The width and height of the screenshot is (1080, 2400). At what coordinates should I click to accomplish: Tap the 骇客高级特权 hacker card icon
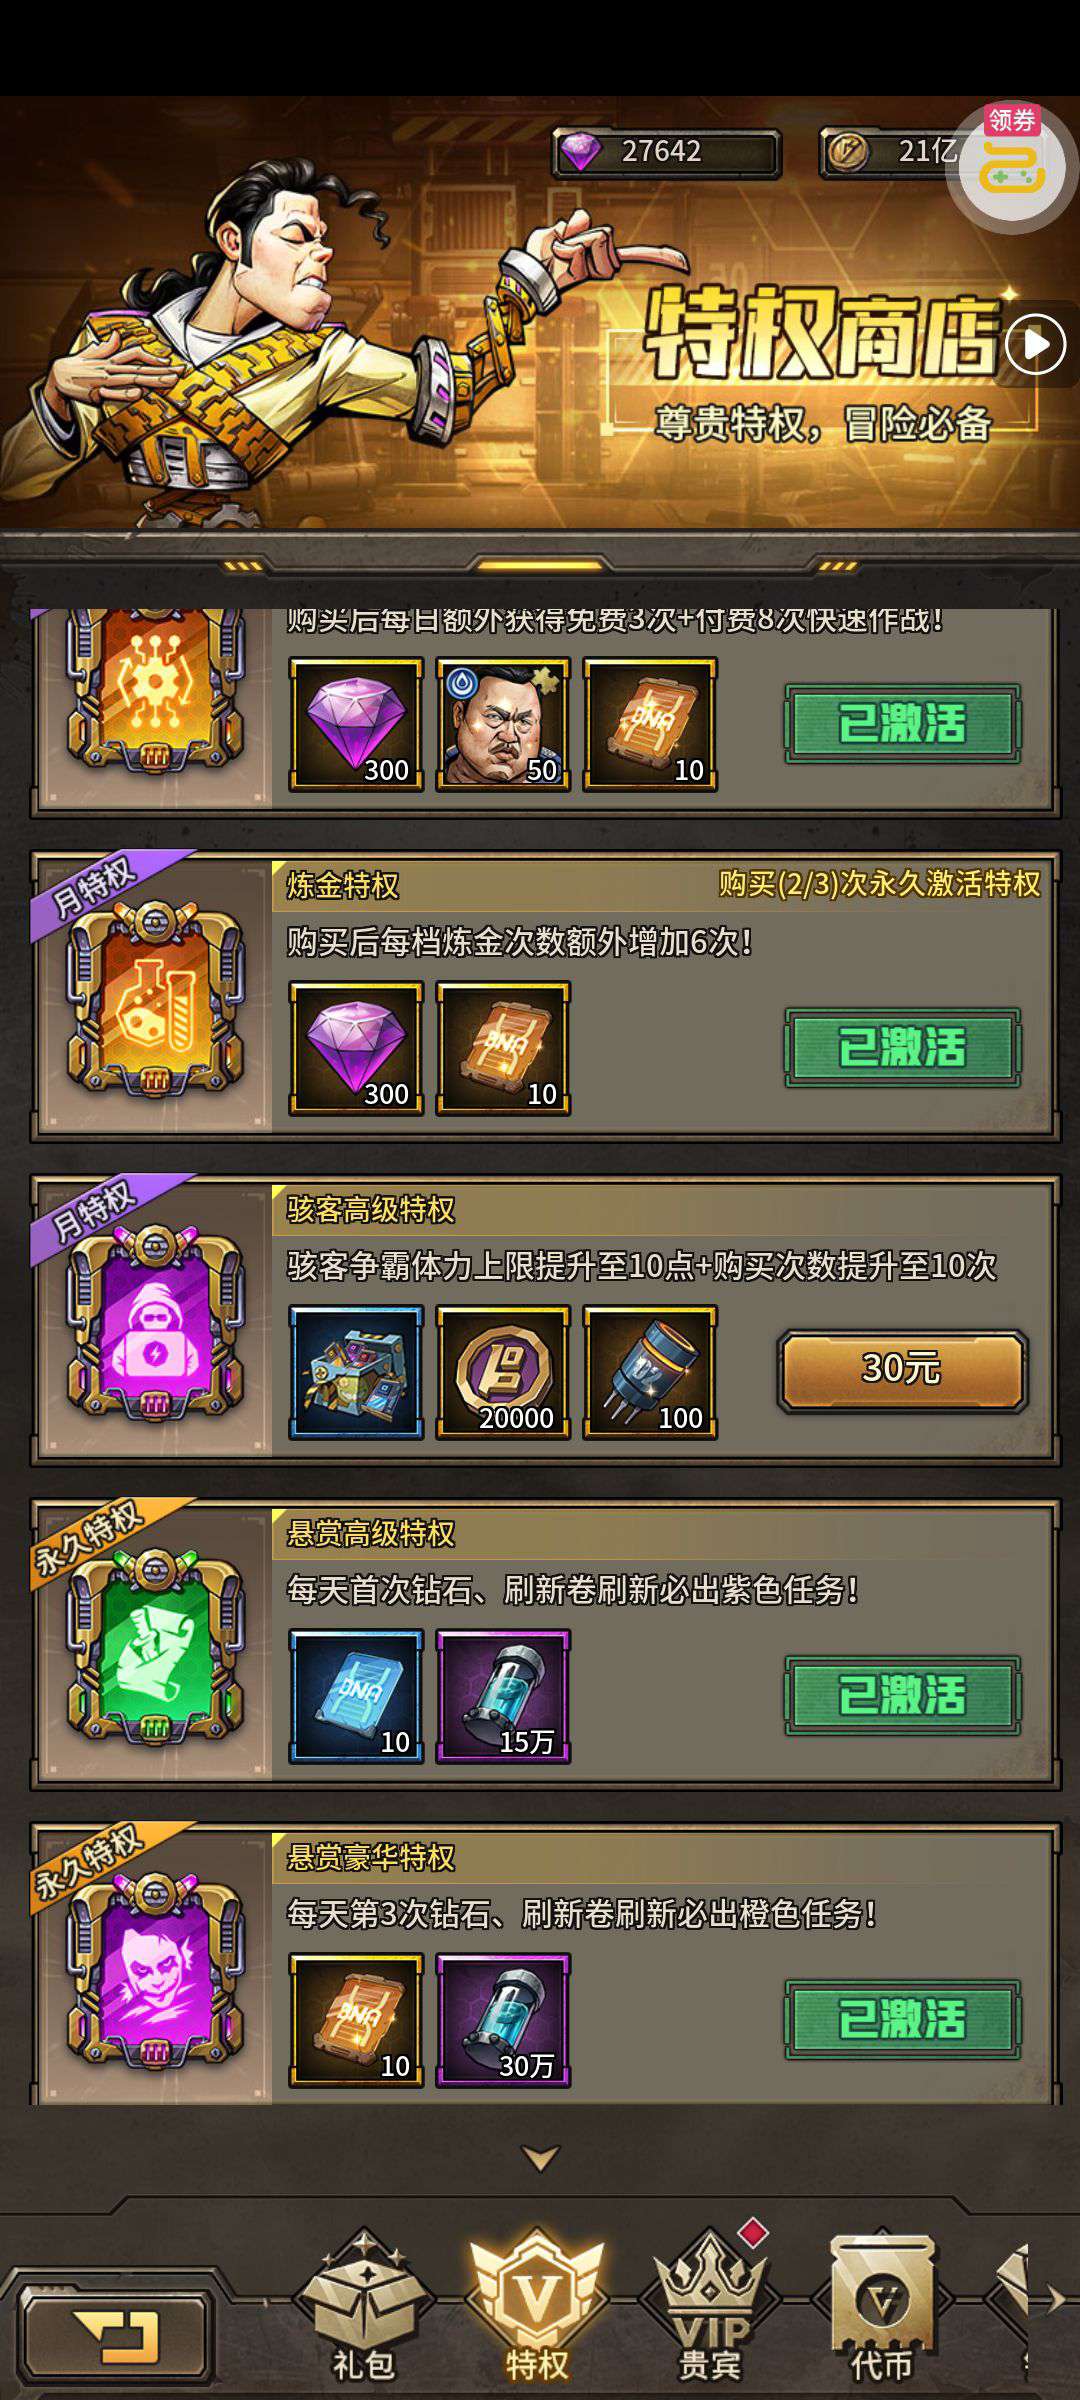click(x=155, y=1323)
